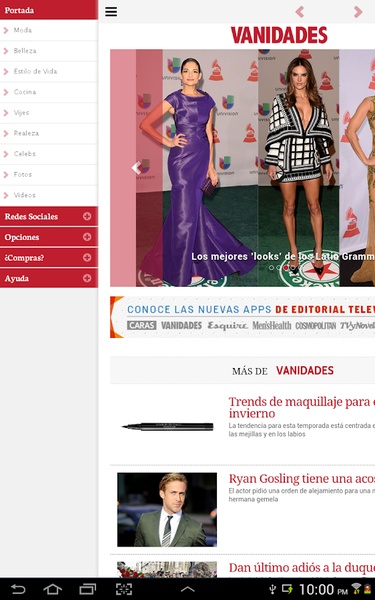This screenshot has height=600, width=375.
Task: Open Android recent apps button
Action: (x=88, y=589)
